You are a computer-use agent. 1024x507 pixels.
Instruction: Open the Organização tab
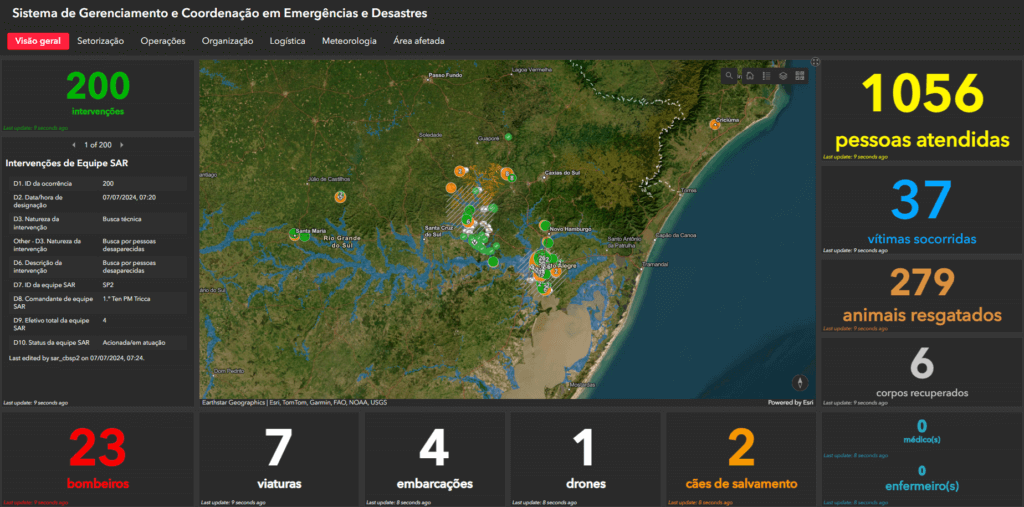point(227,41)
